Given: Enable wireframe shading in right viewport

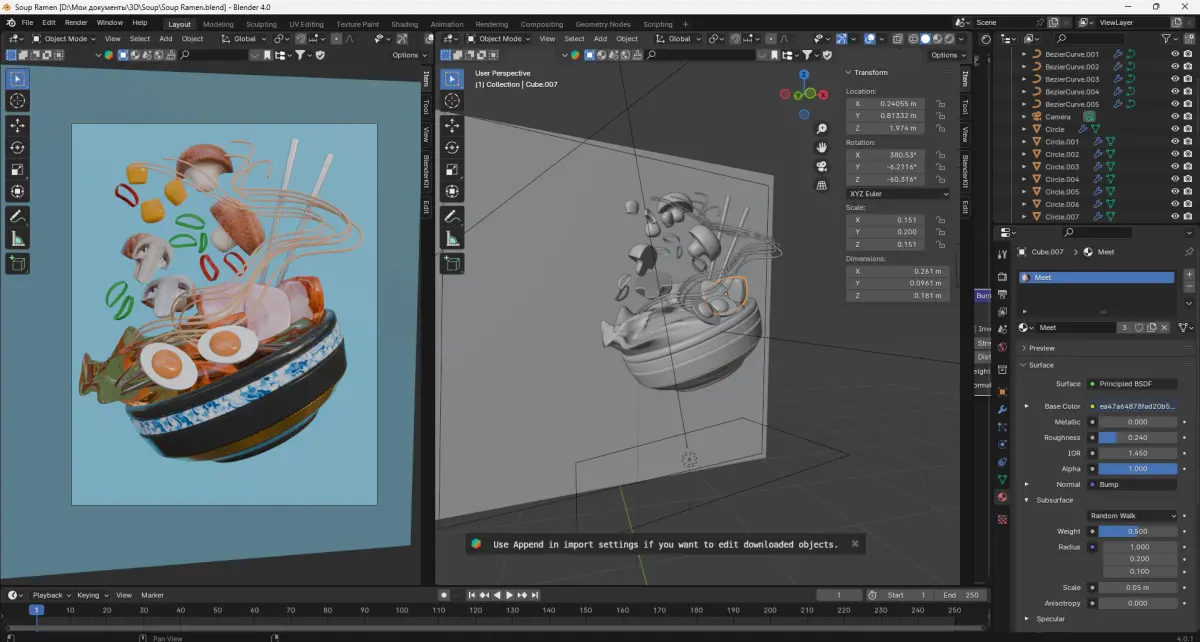Looking at the screenshot, I should pyautogui.click(x=912, y=39).
